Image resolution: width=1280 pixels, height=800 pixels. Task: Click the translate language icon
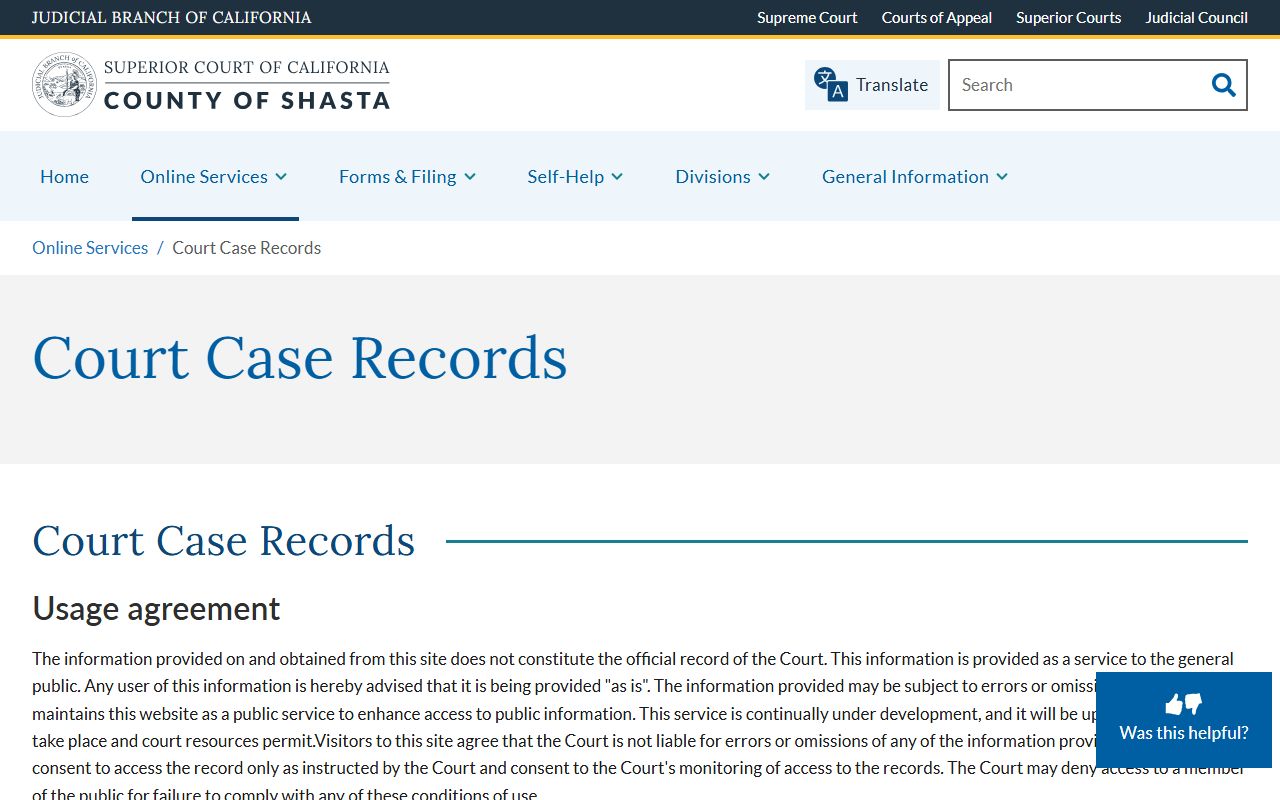click(830, 85)
